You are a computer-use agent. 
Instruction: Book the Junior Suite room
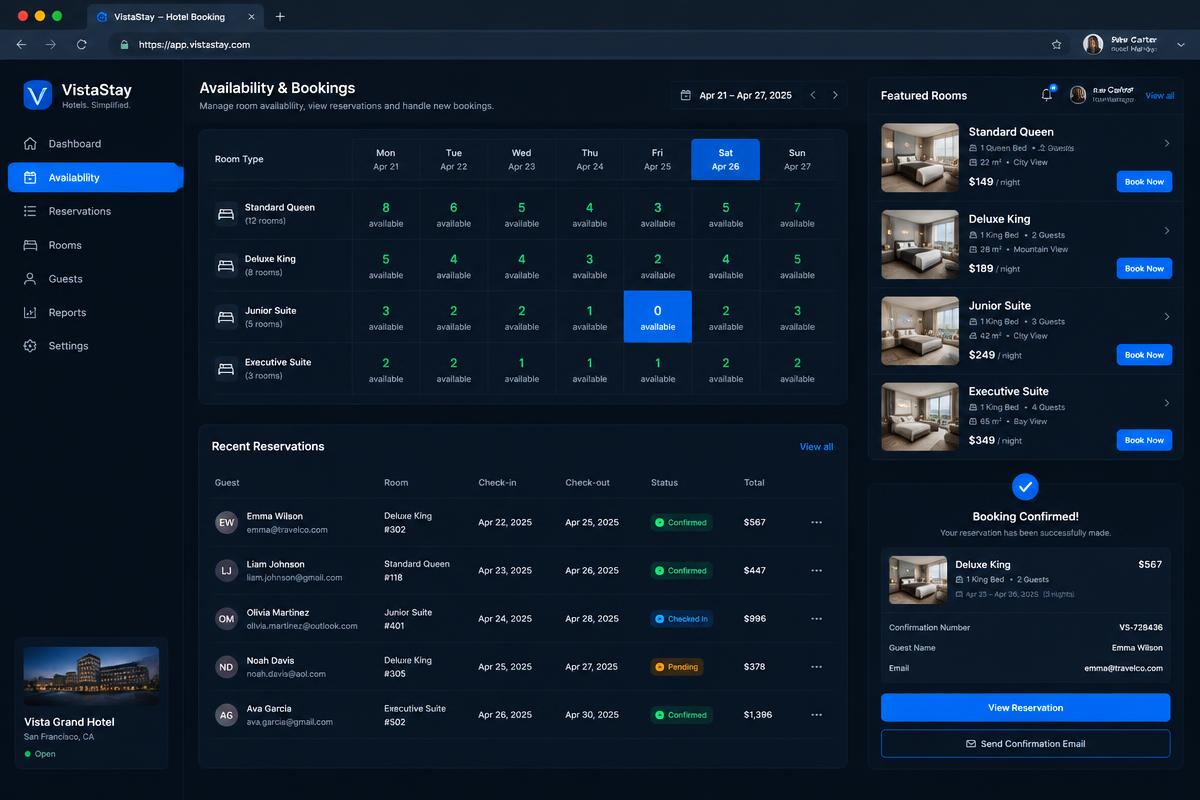pos(1144,355)
